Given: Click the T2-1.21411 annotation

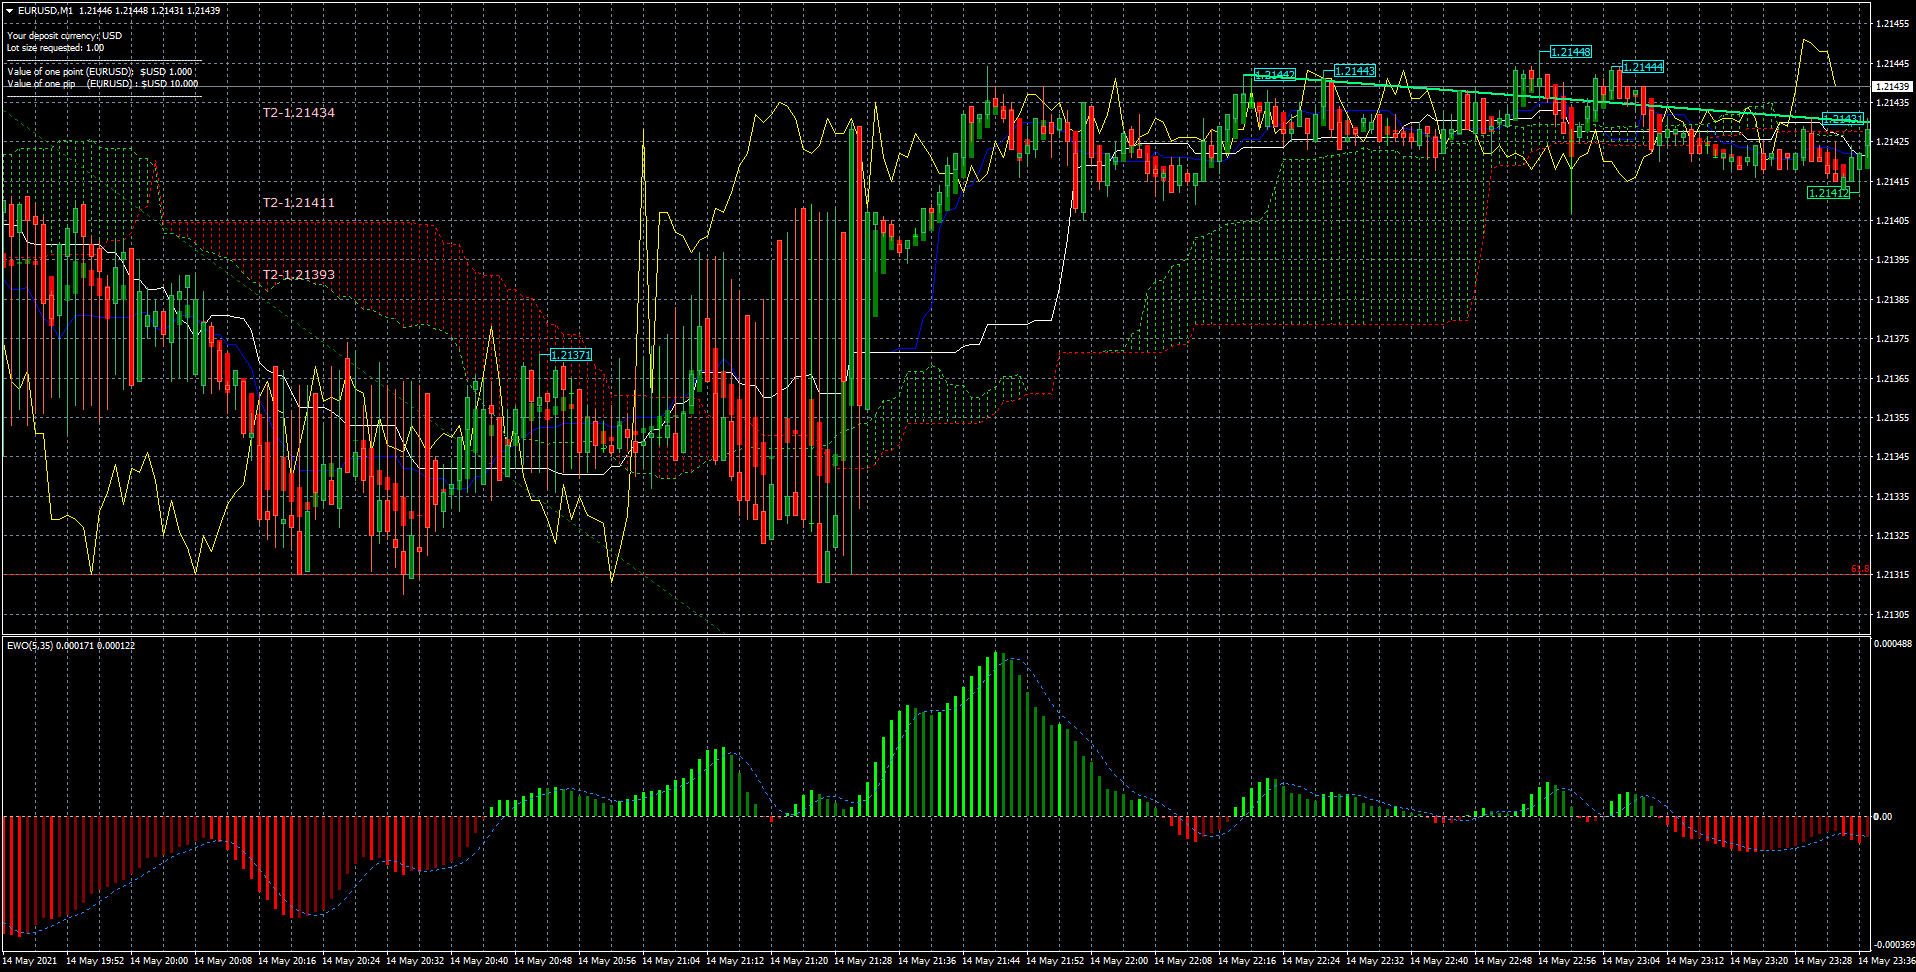Looking at the screenshot, I should coord(298,202).
